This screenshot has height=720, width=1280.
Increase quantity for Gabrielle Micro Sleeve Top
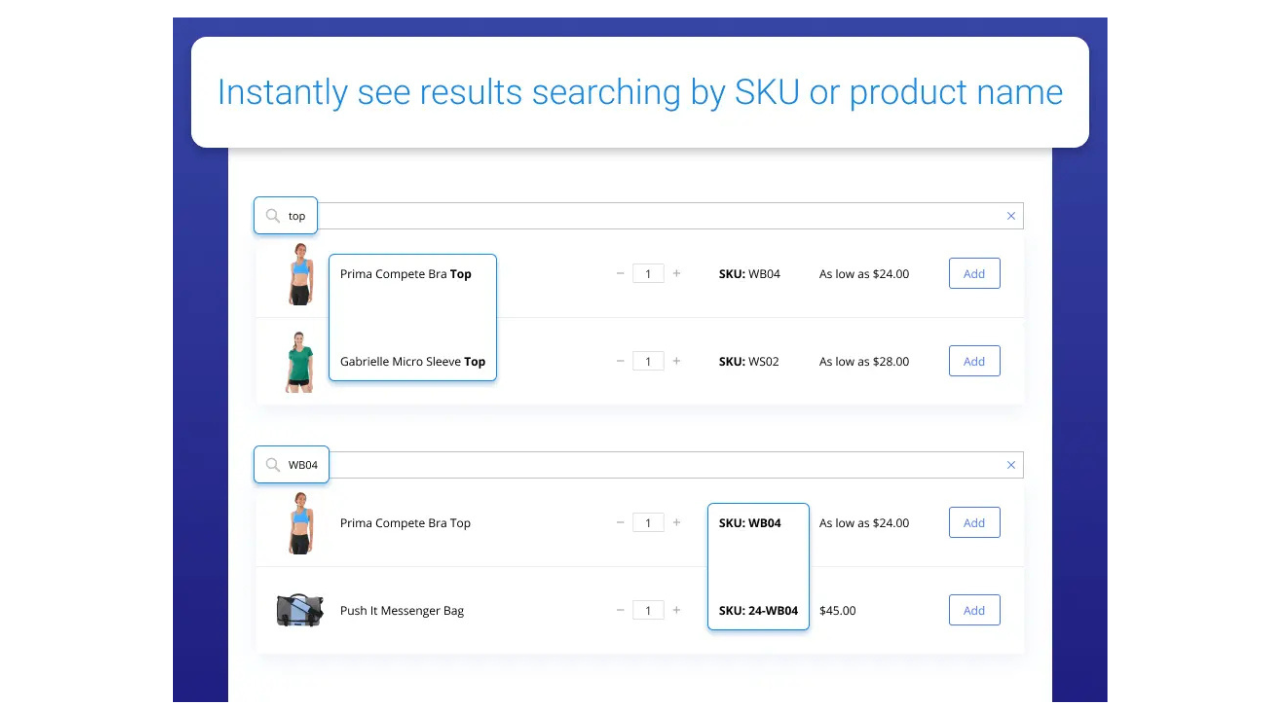click(x=677, y=361)
